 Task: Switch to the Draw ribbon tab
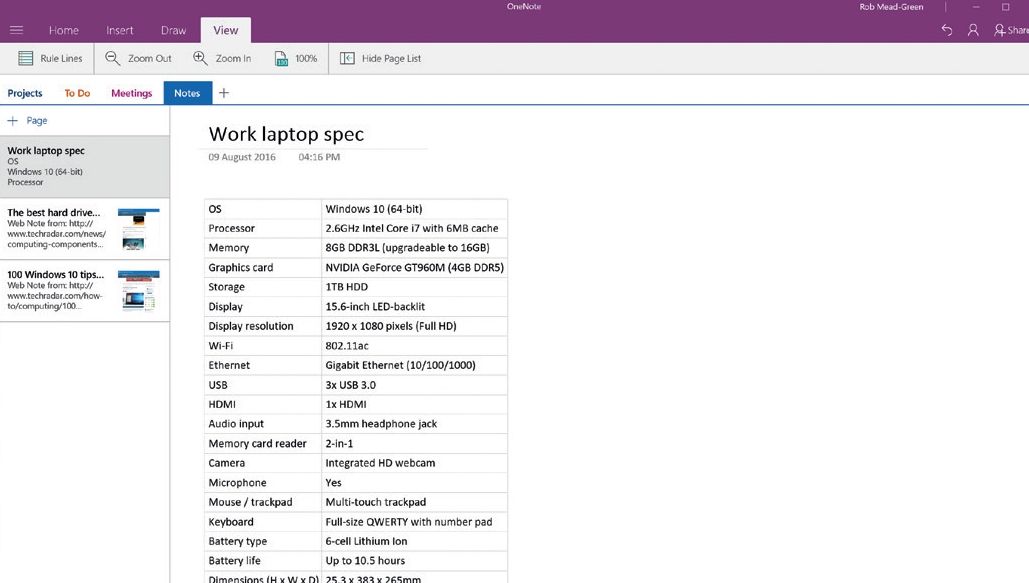click(172, 30)
